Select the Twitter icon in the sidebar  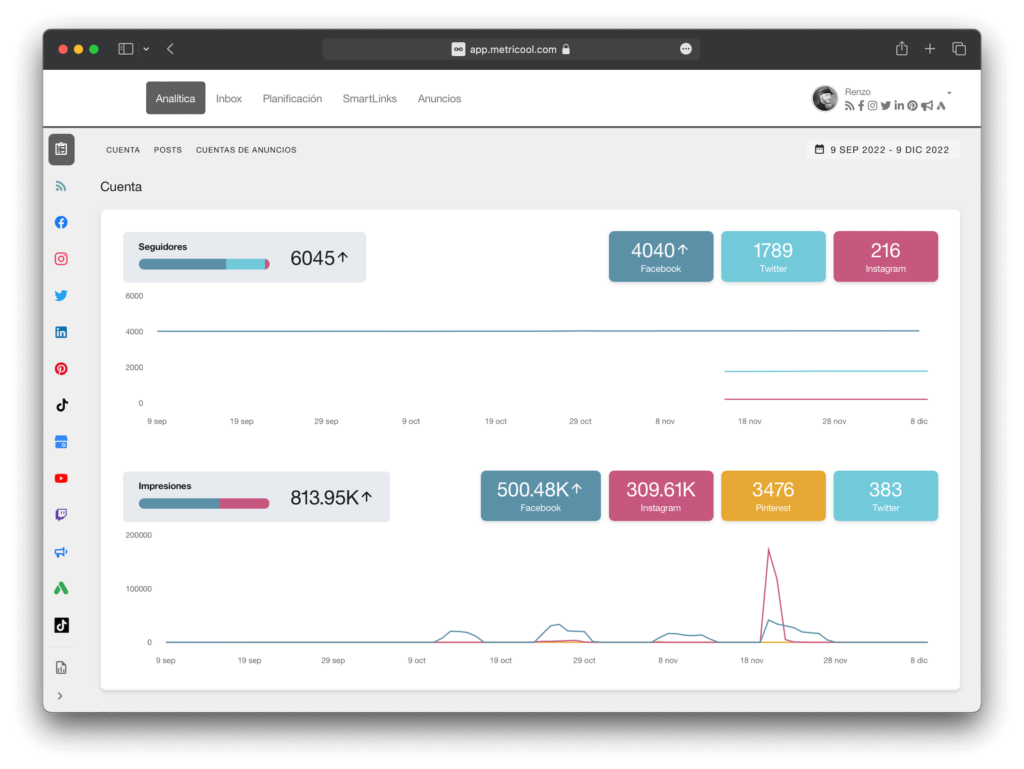tap(61, 296)
